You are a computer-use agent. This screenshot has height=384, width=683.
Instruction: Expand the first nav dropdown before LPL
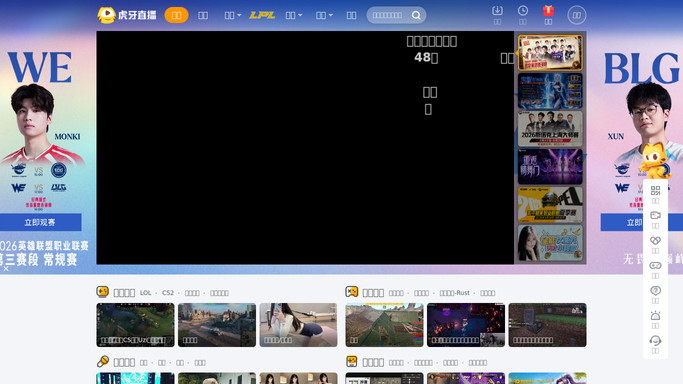tap(233, 15)
